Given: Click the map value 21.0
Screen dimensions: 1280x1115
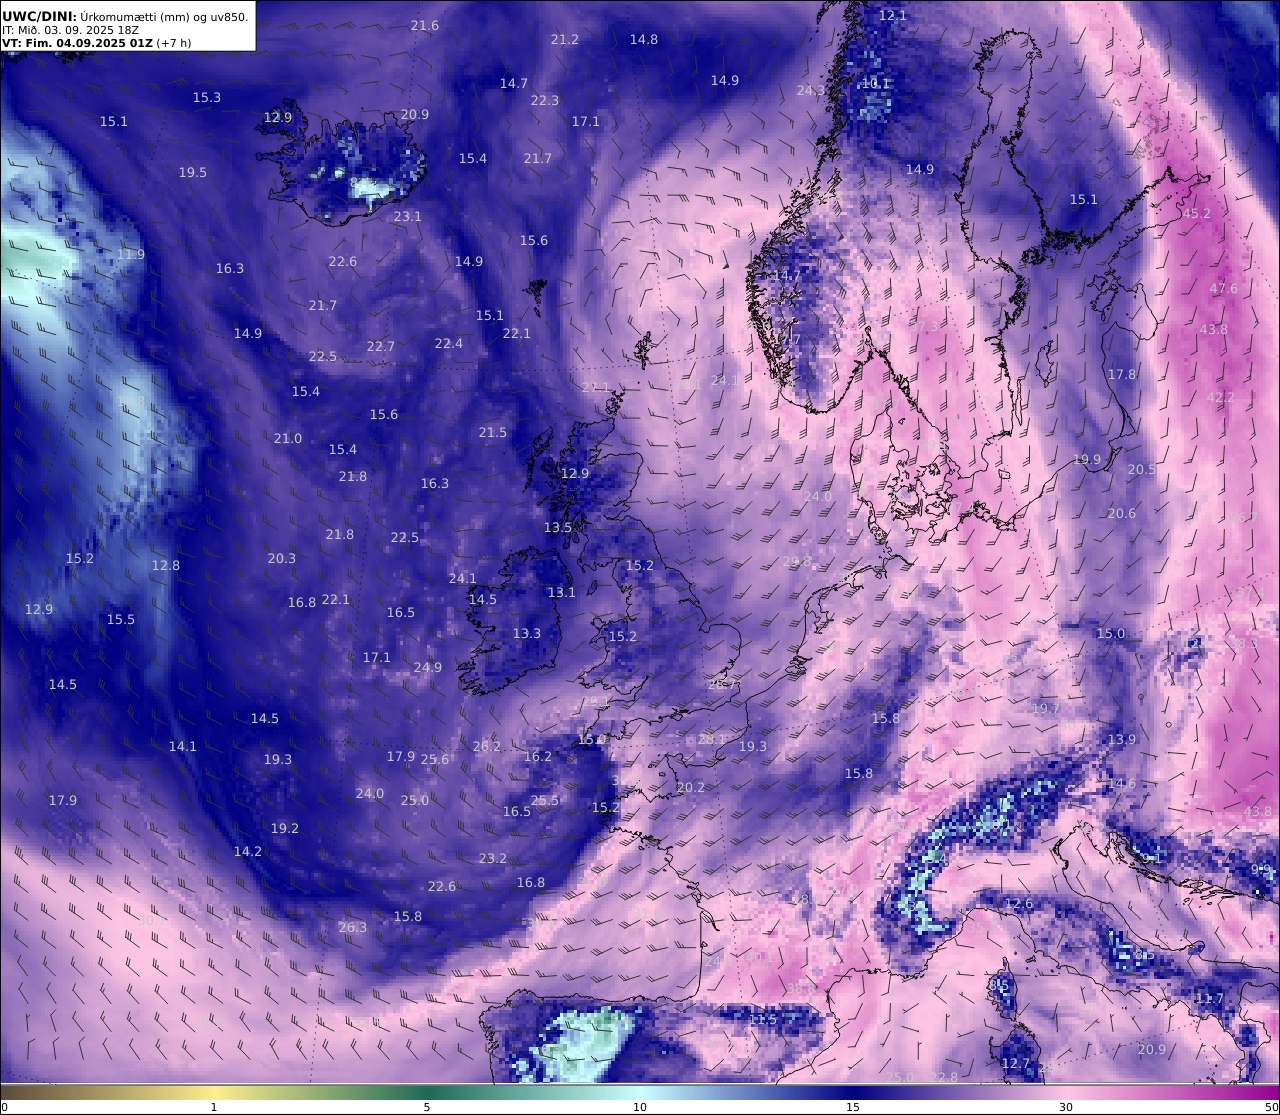Looking at the screenshot, I should click(x=288, y=438).
